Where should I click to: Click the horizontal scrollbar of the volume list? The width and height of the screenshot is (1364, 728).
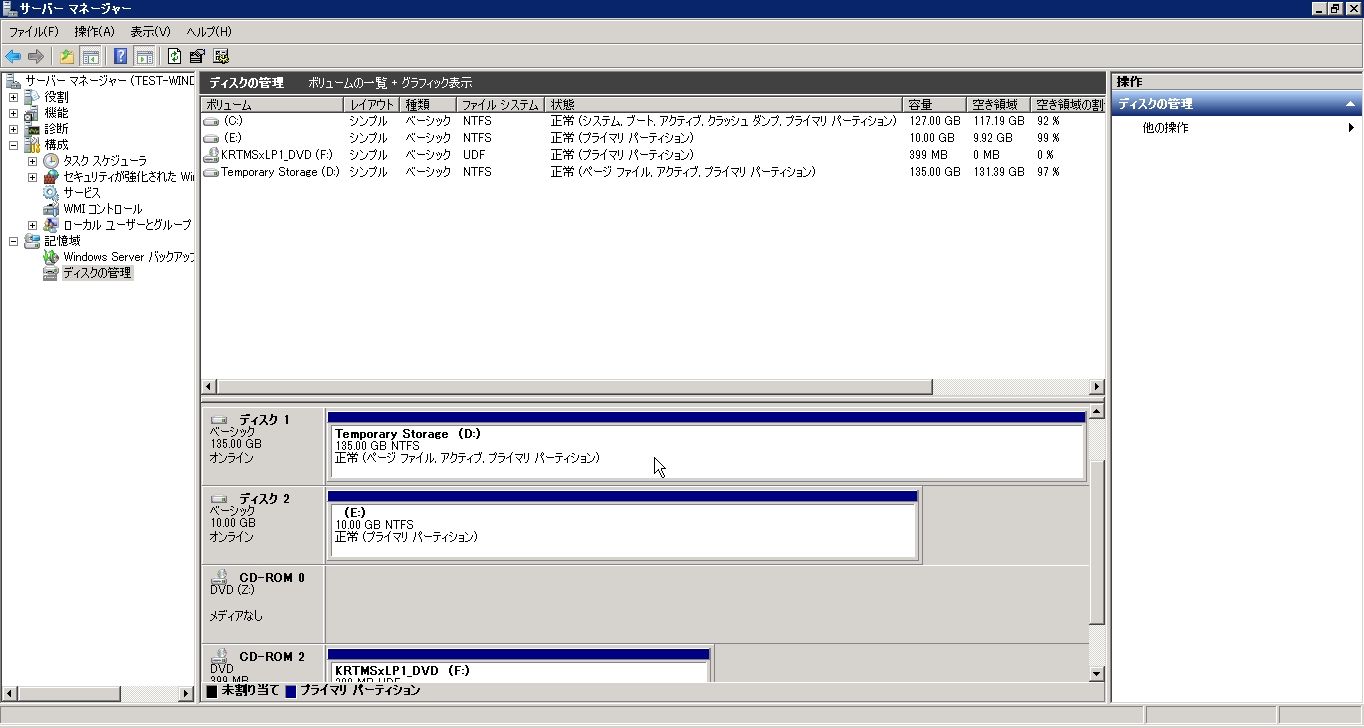pos(575,387)
